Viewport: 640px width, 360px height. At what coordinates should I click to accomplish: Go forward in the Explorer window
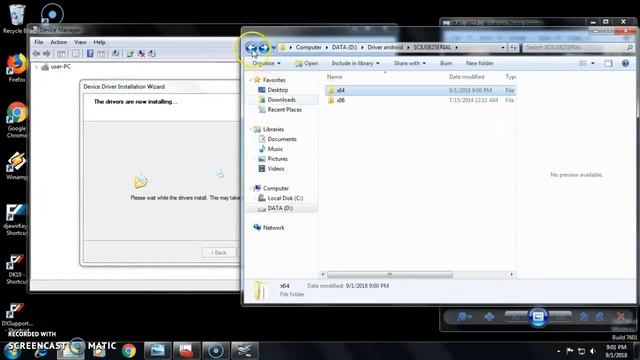click(264, 48)
